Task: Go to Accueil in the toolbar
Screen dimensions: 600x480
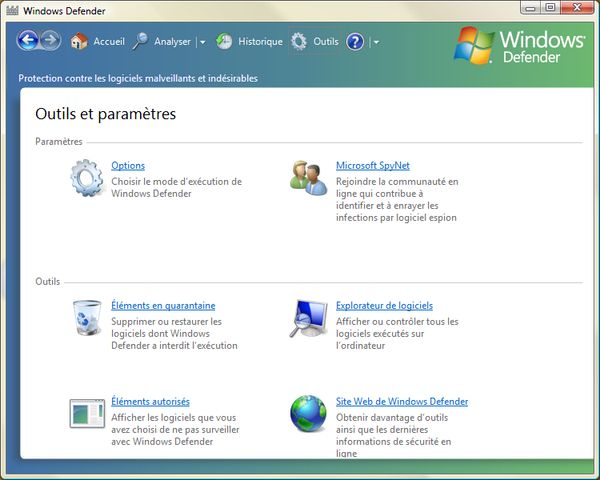Action: click(x=97, y=42)
